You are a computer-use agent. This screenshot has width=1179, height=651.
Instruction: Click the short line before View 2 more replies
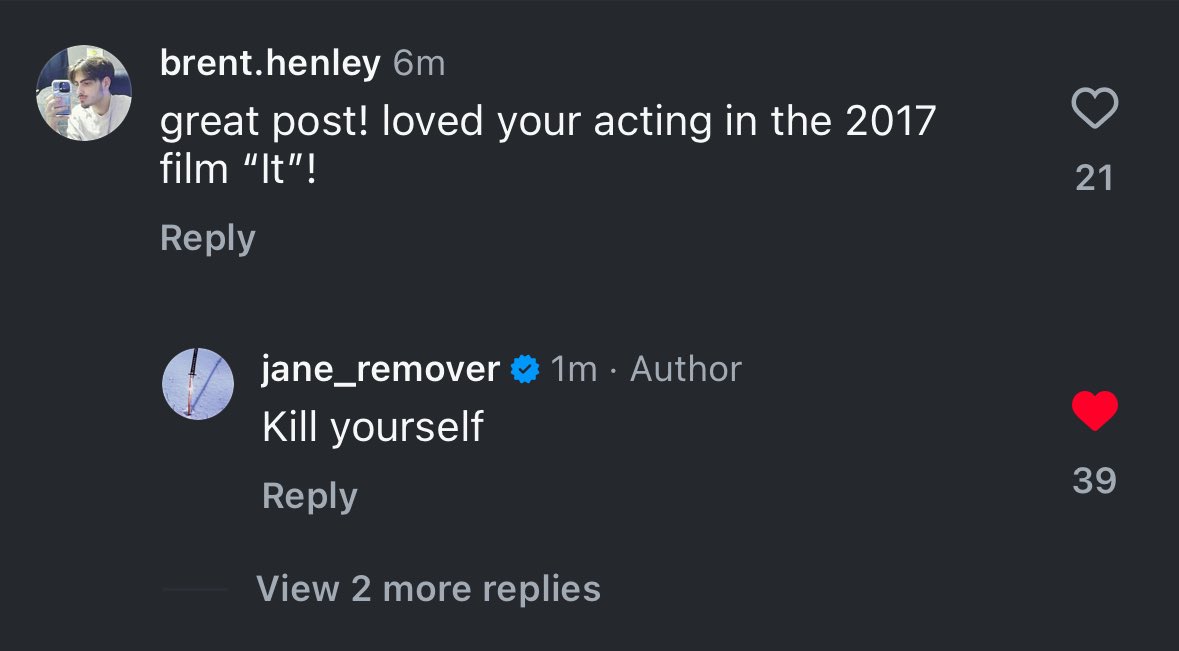coord(195,589)
